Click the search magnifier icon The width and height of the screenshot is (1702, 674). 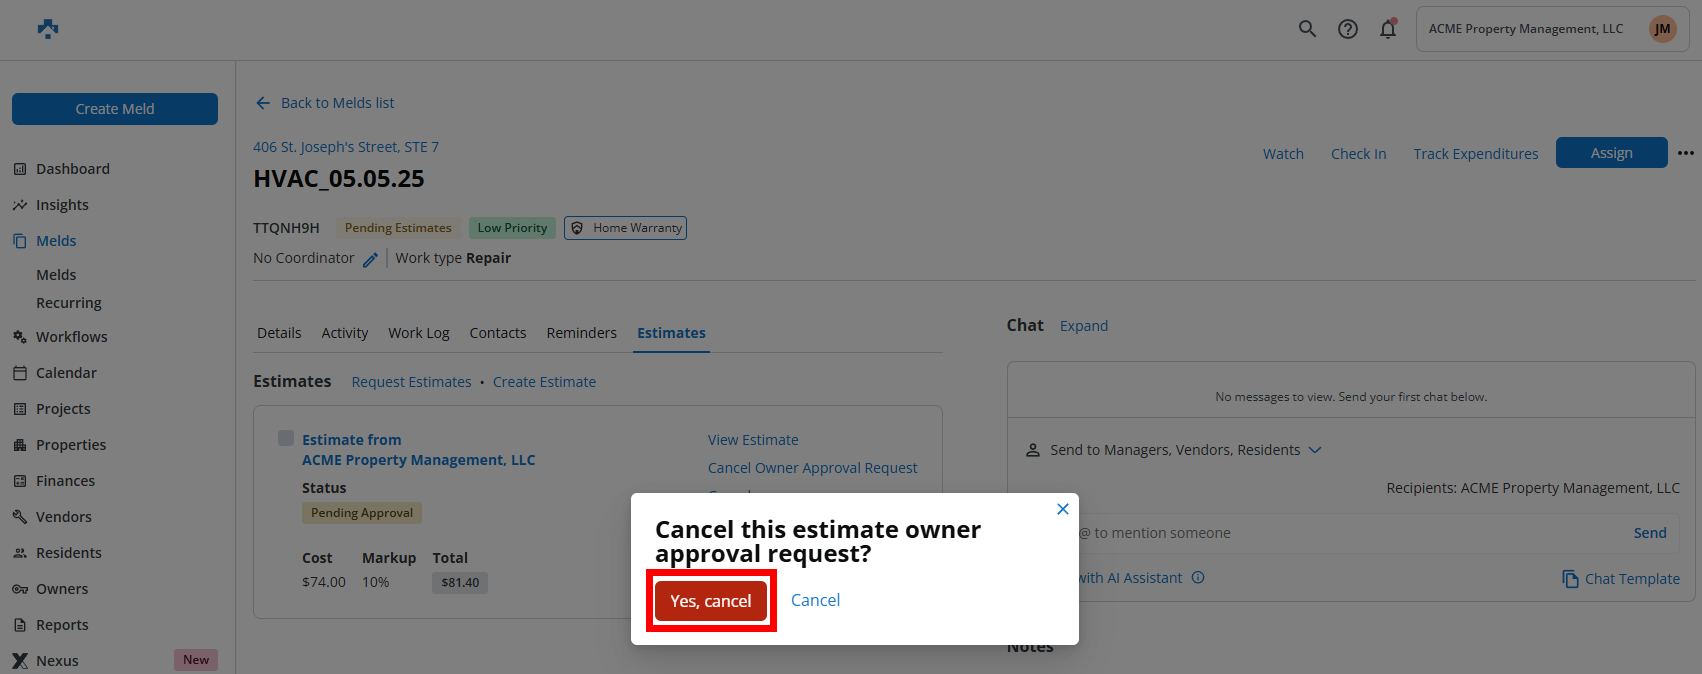pos(1307,29)
